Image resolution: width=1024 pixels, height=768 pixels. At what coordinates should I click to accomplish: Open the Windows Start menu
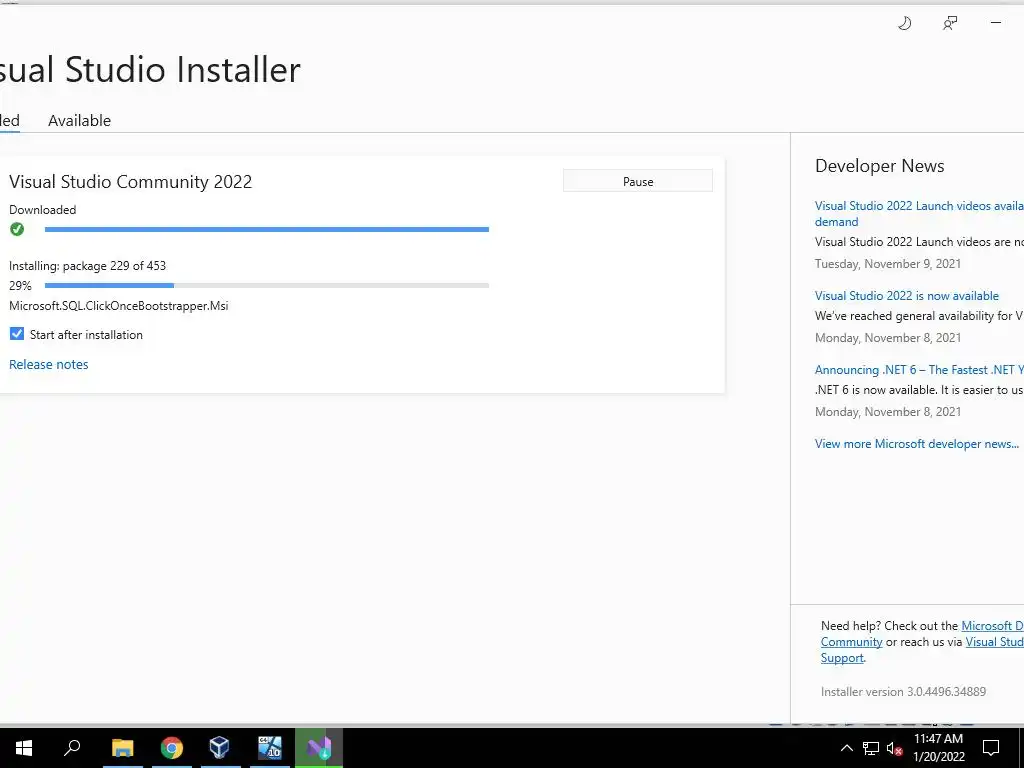[x=24, y=748]
